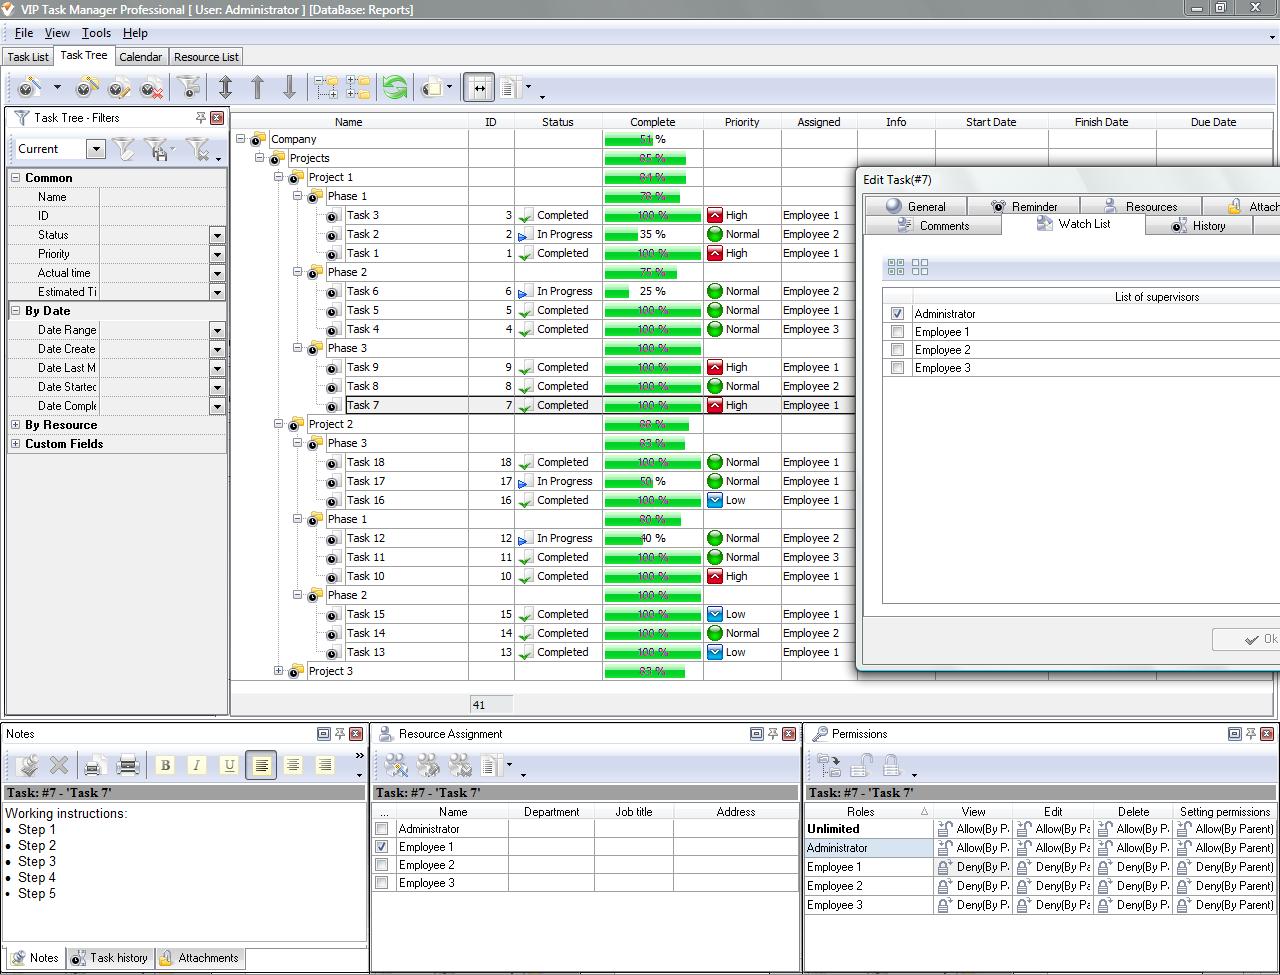This screenshot has height=975, width=1280.
Task: Open the Tools menu
Action: click(96, 33)
